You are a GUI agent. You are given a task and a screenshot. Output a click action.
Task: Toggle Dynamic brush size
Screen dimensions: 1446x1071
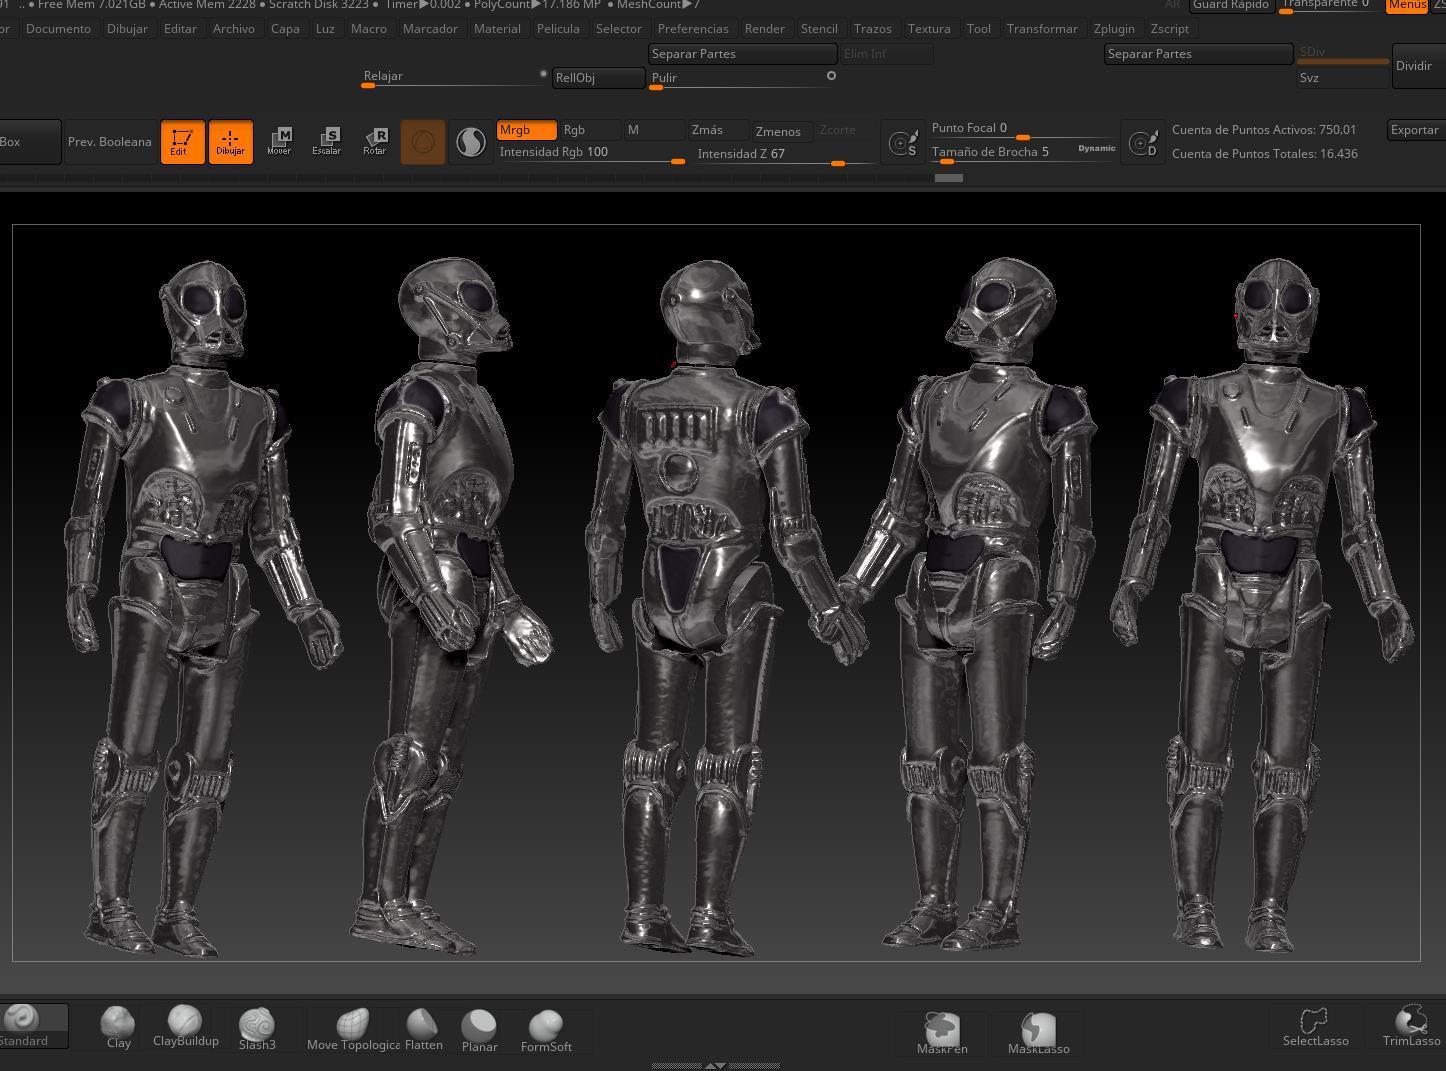click(x=1096, y=148)
